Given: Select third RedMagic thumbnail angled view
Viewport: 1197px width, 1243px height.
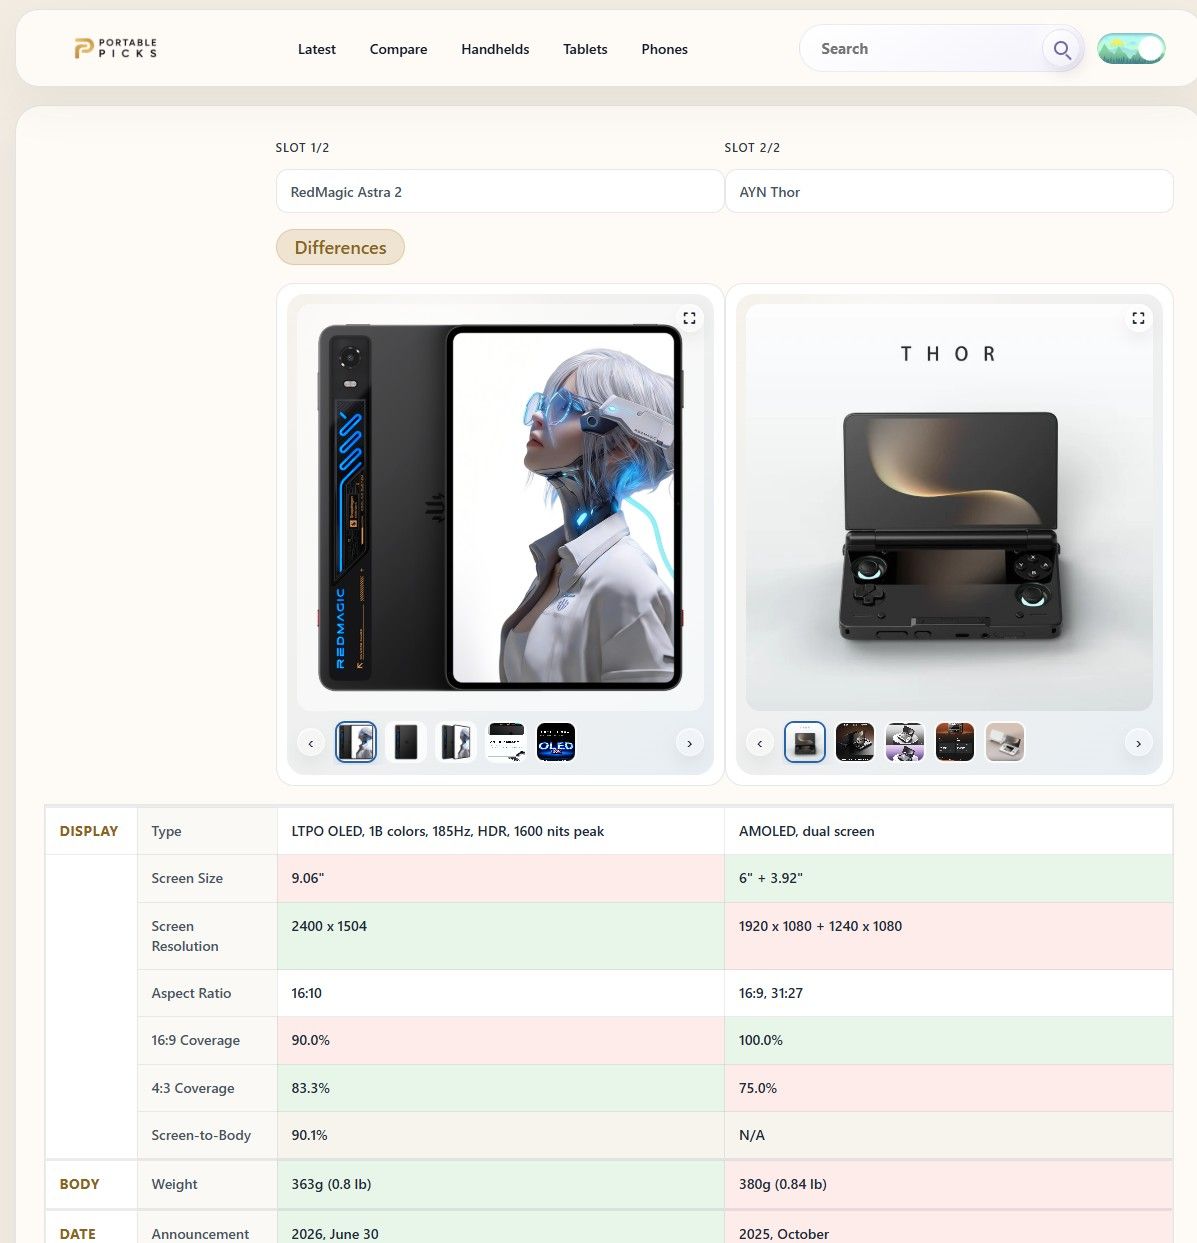Looking at the screenshot, I should [456, 742].
